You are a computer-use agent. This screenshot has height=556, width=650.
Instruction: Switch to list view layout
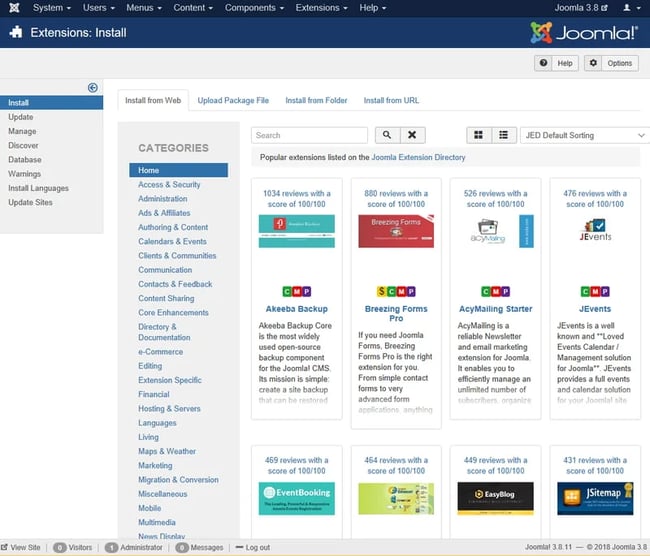coord(504,135)
